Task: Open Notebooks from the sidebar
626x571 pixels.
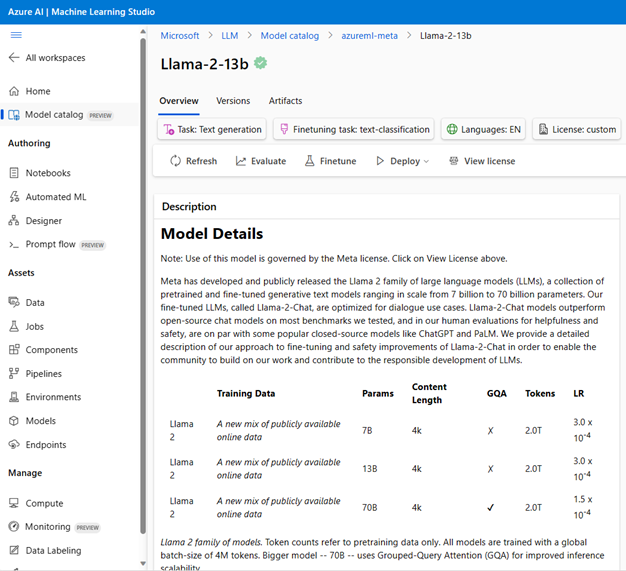Action: tap(48, 173)
